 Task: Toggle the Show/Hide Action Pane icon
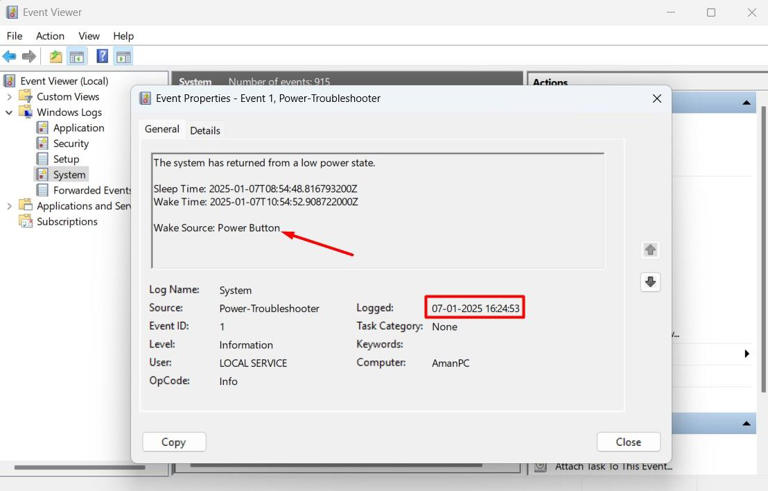123,57
